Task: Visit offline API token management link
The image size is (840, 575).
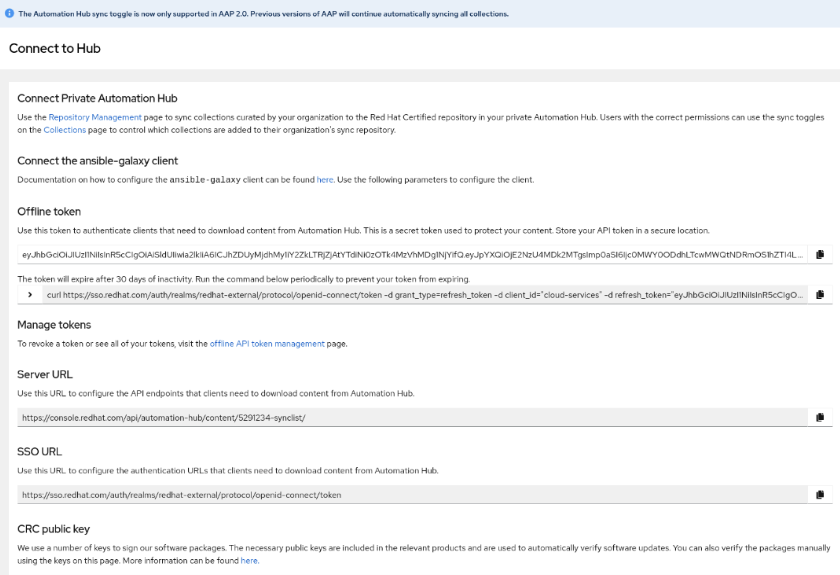Action: coord(267,343)
